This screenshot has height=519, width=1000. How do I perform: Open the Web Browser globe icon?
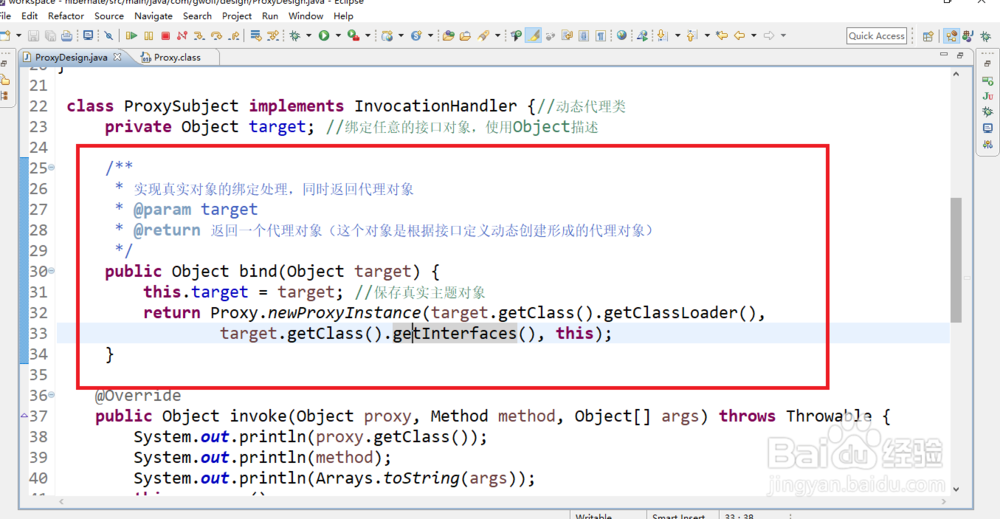pyautogui.click(x=622, y=36)
